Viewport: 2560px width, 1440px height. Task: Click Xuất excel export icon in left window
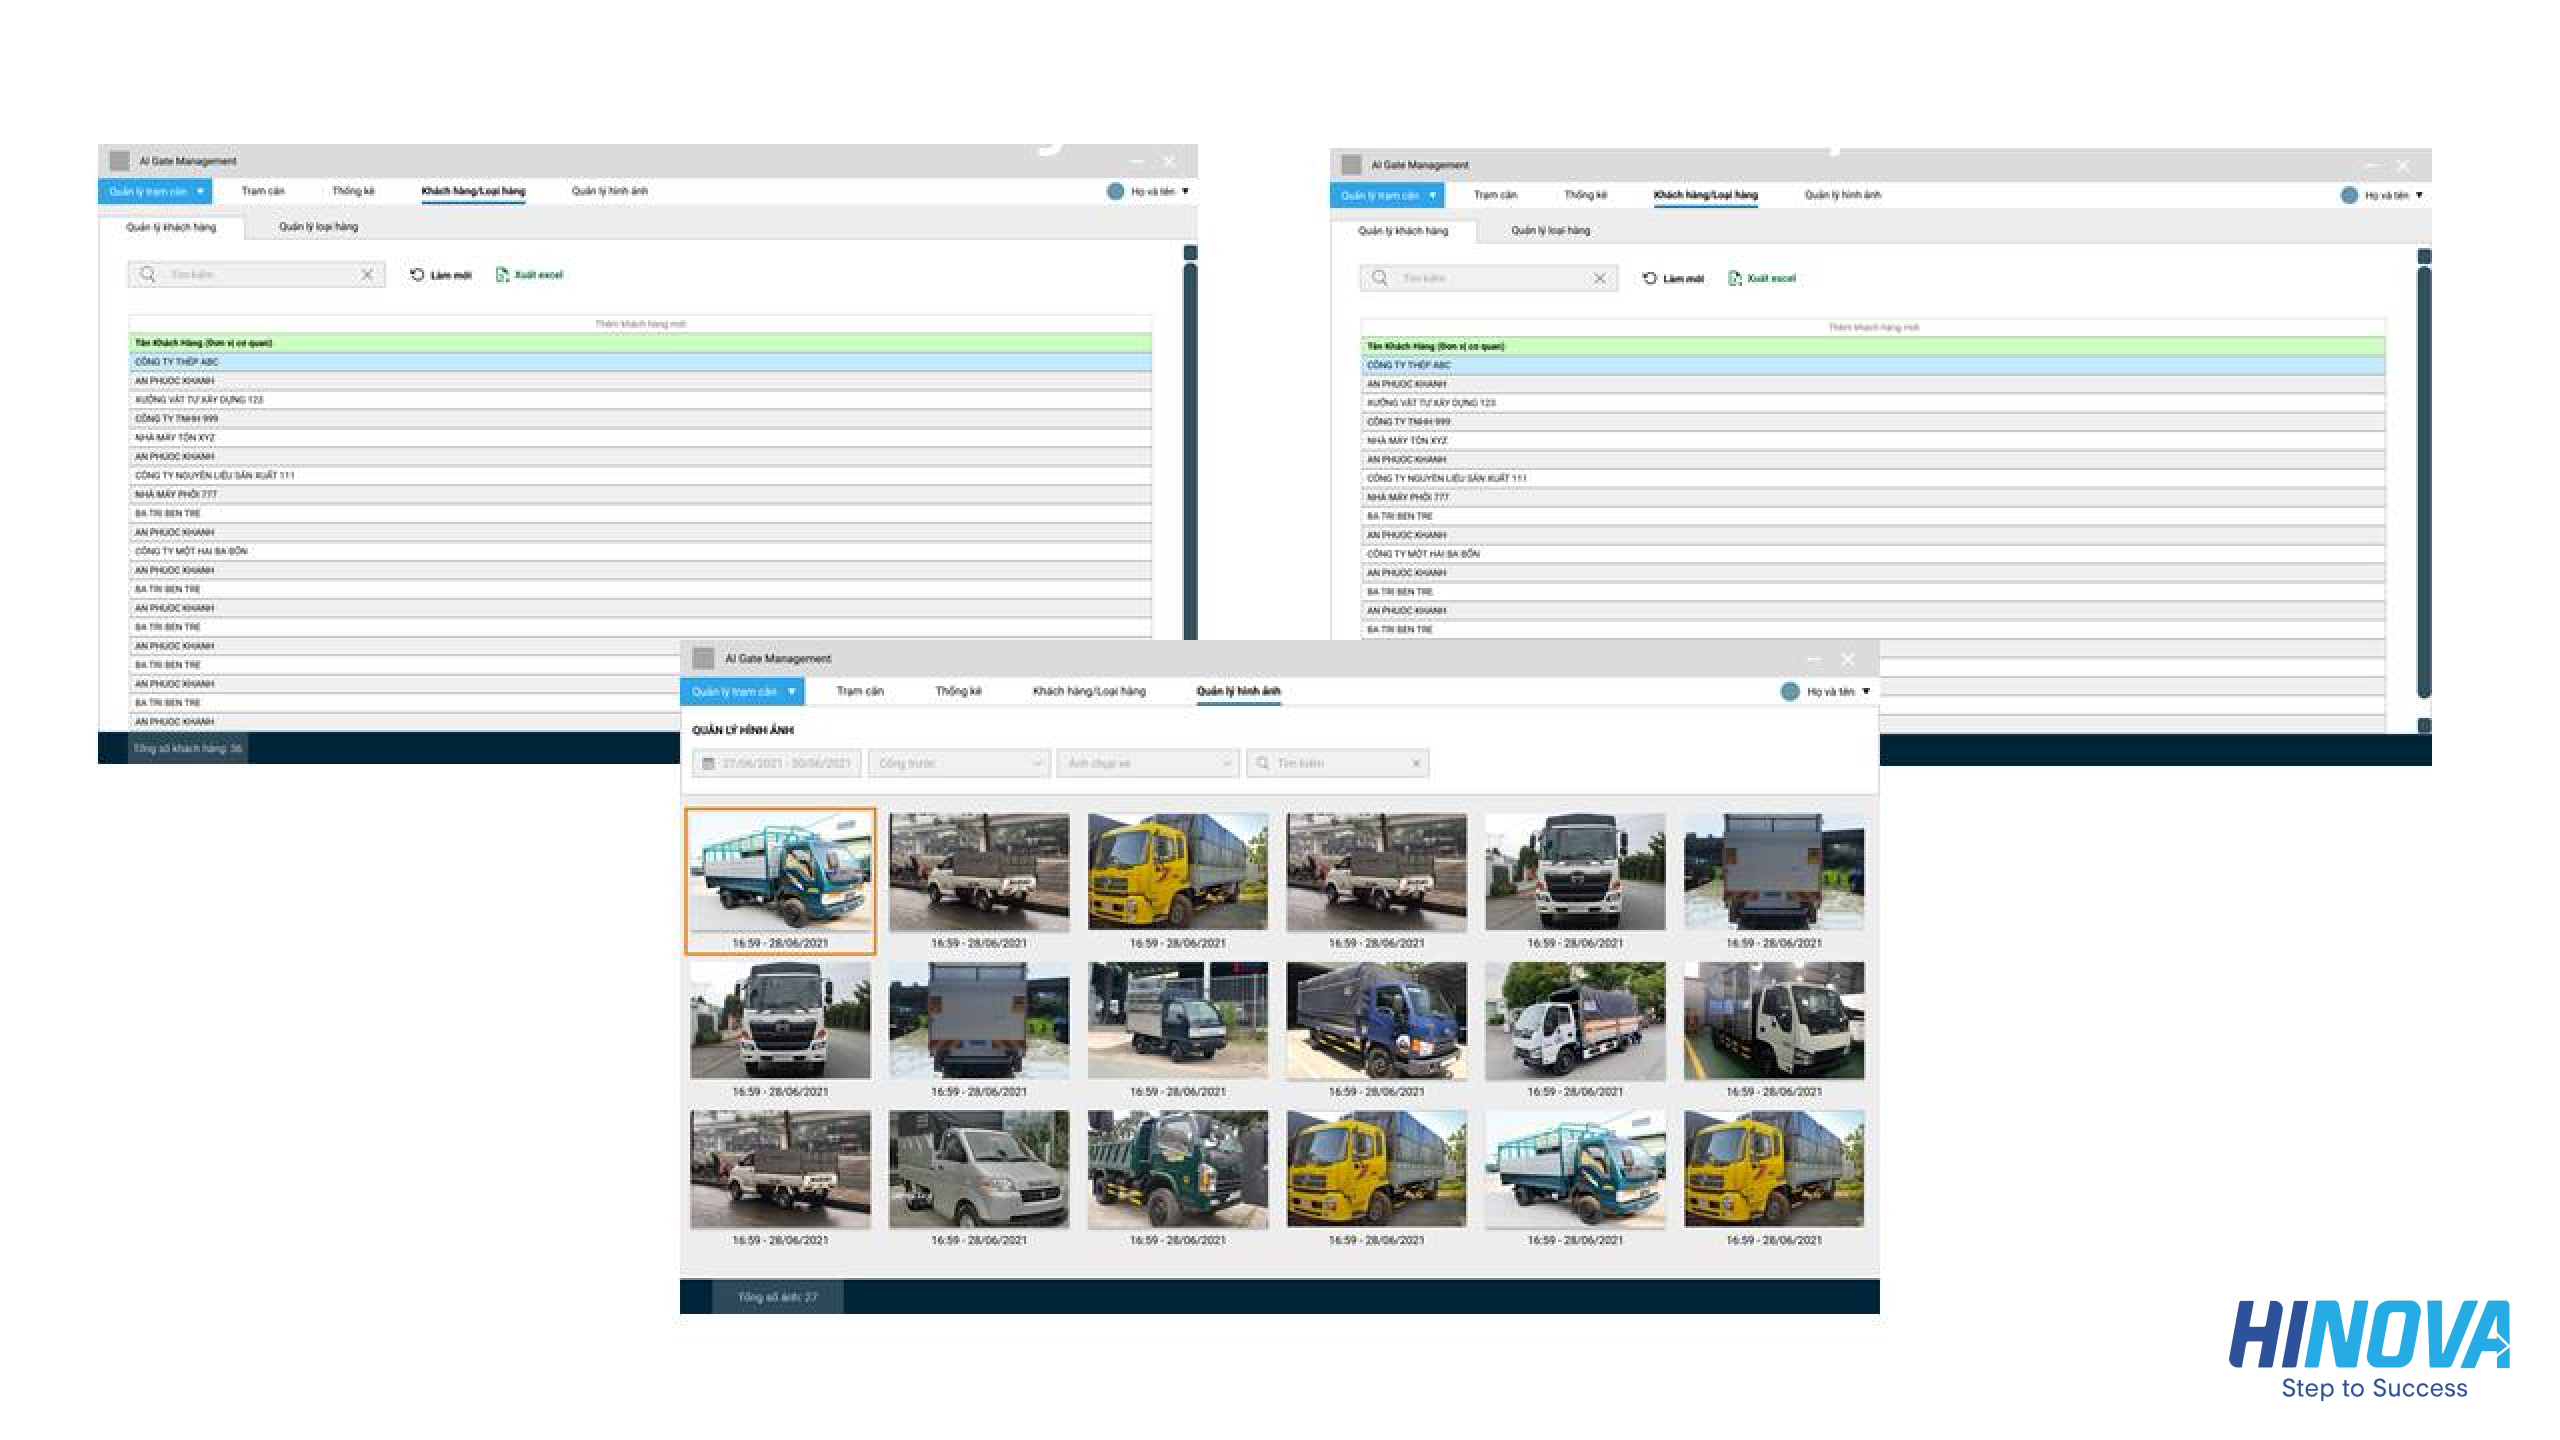point(502,275)
